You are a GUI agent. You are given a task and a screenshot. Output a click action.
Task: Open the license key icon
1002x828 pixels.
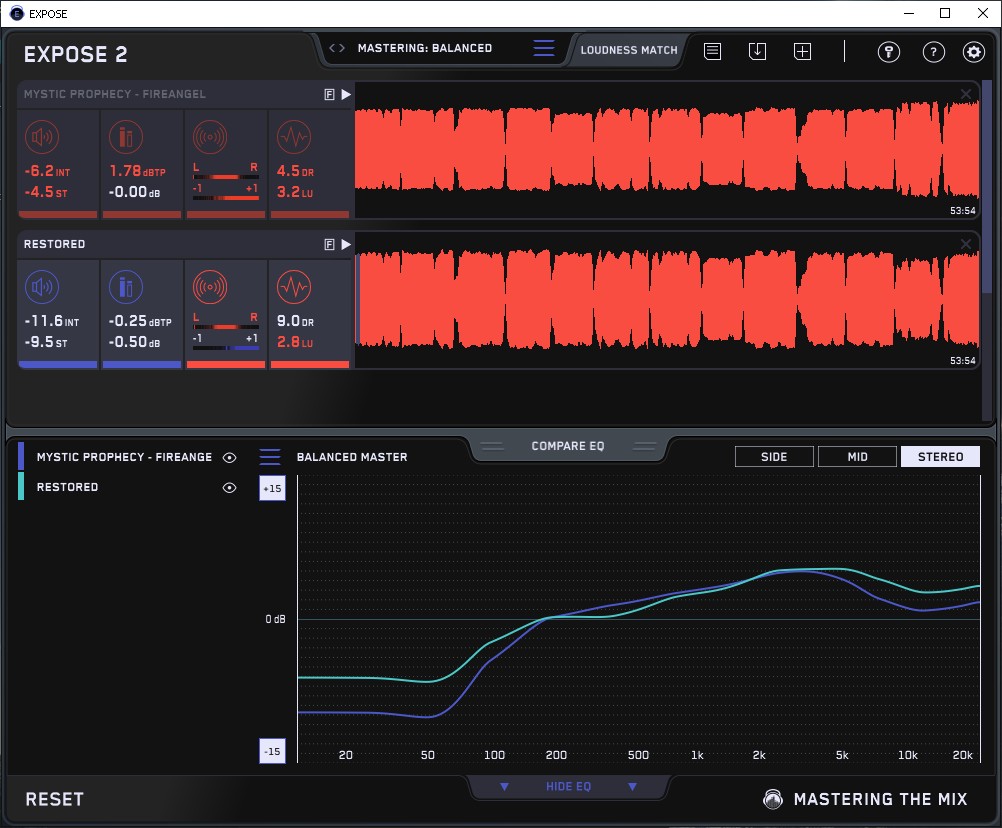(889, 52)
